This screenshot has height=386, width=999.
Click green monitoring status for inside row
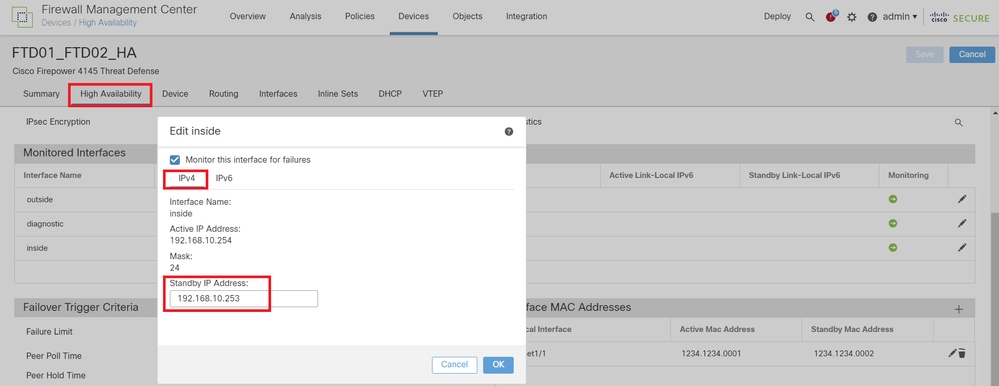pos(893,248)
